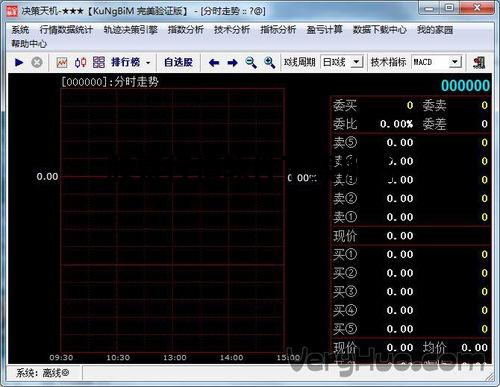The height and width of the screenshot is (387, 500).
Task: Click inside the 分时走势 chart grid
Action: 172,219
